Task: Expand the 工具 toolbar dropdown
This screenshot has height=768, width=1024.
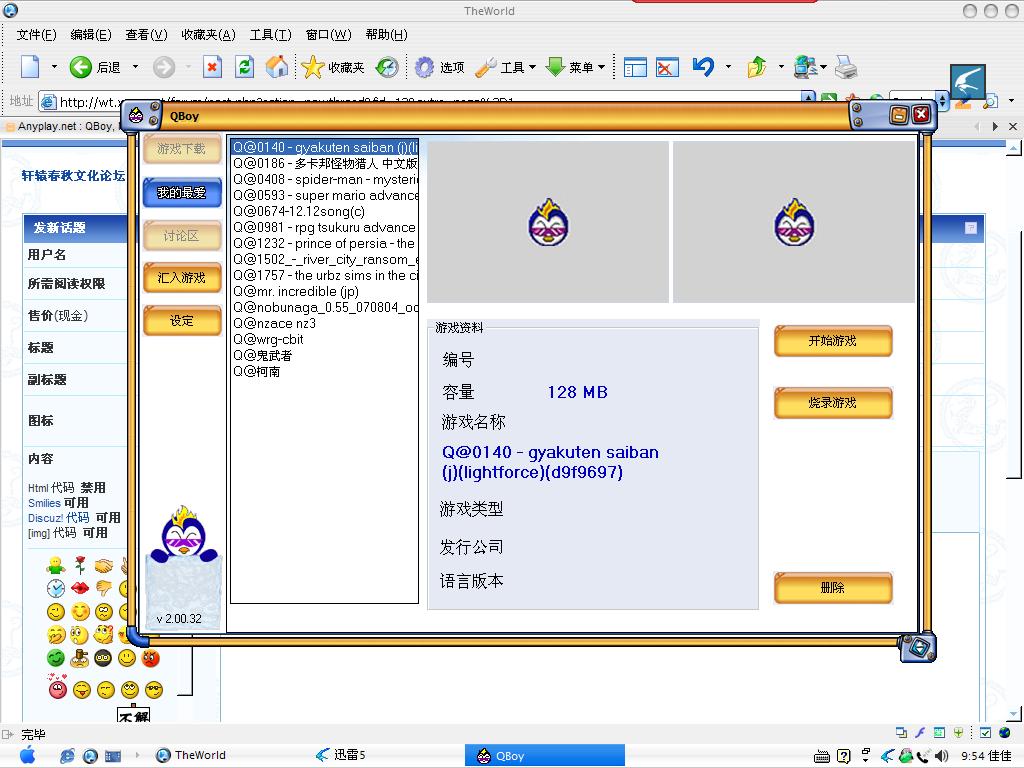Action: (532, 68)
